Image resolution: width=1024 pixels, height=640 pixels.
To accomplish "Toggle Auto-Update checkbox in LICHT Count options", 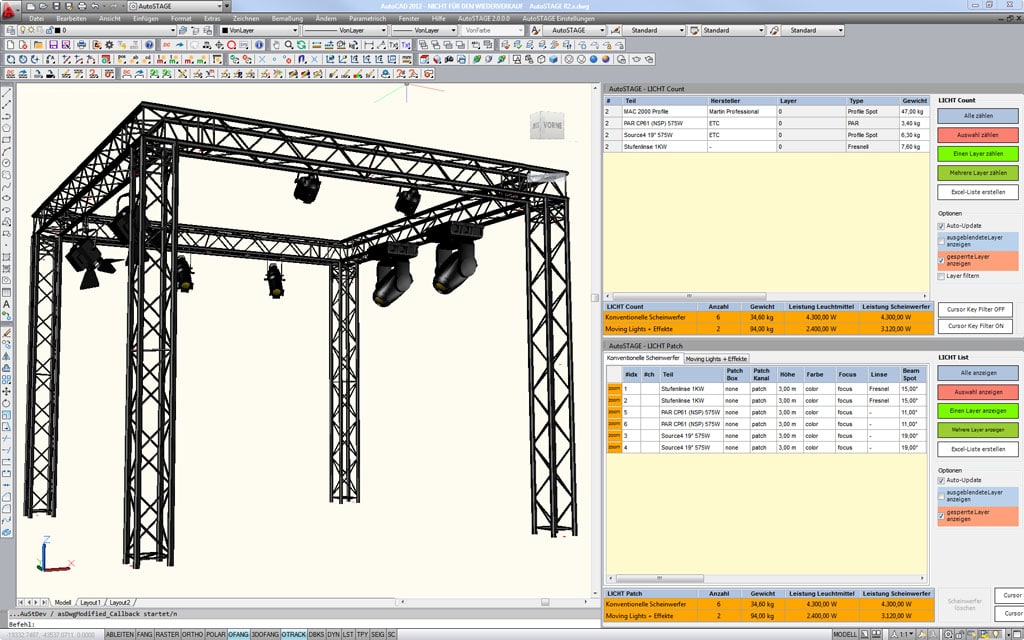I will click(x=942, y=226).
